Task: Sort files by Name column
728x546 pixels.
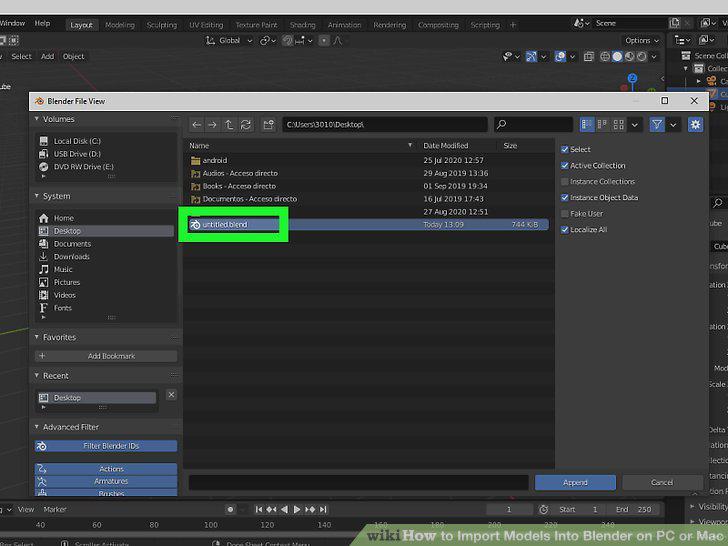Action: (x=199, y=146)
